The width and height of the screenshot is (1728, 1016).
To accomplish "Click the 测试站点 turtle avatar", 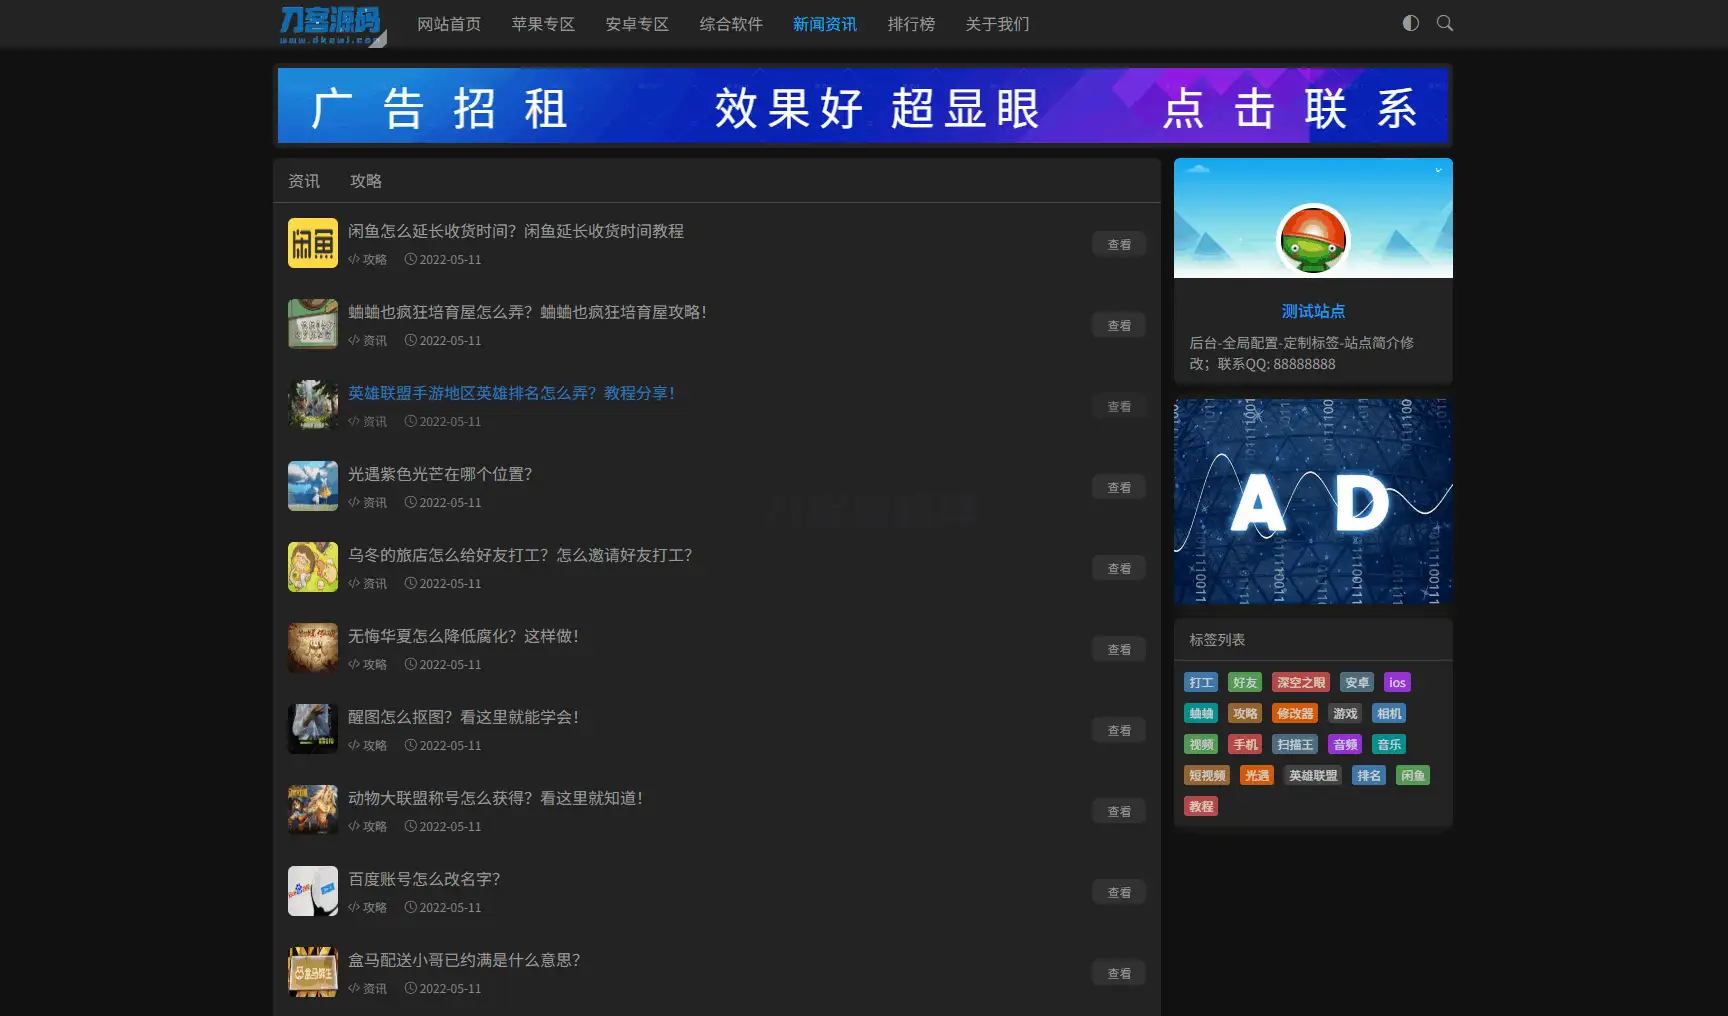I will 1313,243.
